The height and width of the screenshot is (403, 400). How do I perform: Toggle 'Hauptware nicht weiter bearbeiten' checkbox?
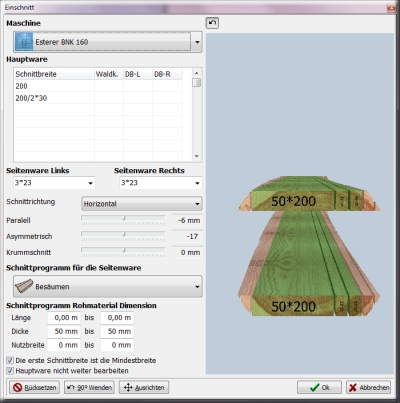[x=10, y=371]
